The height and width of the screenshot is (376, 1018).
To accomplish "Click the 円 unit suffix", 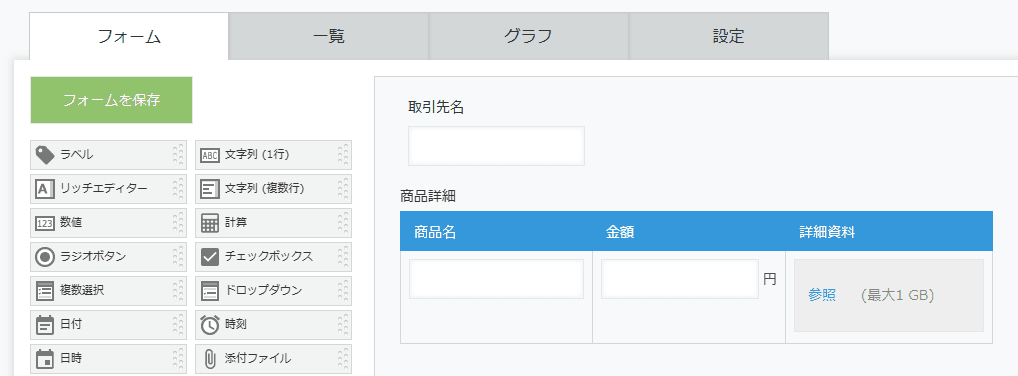I will [769, 279].
